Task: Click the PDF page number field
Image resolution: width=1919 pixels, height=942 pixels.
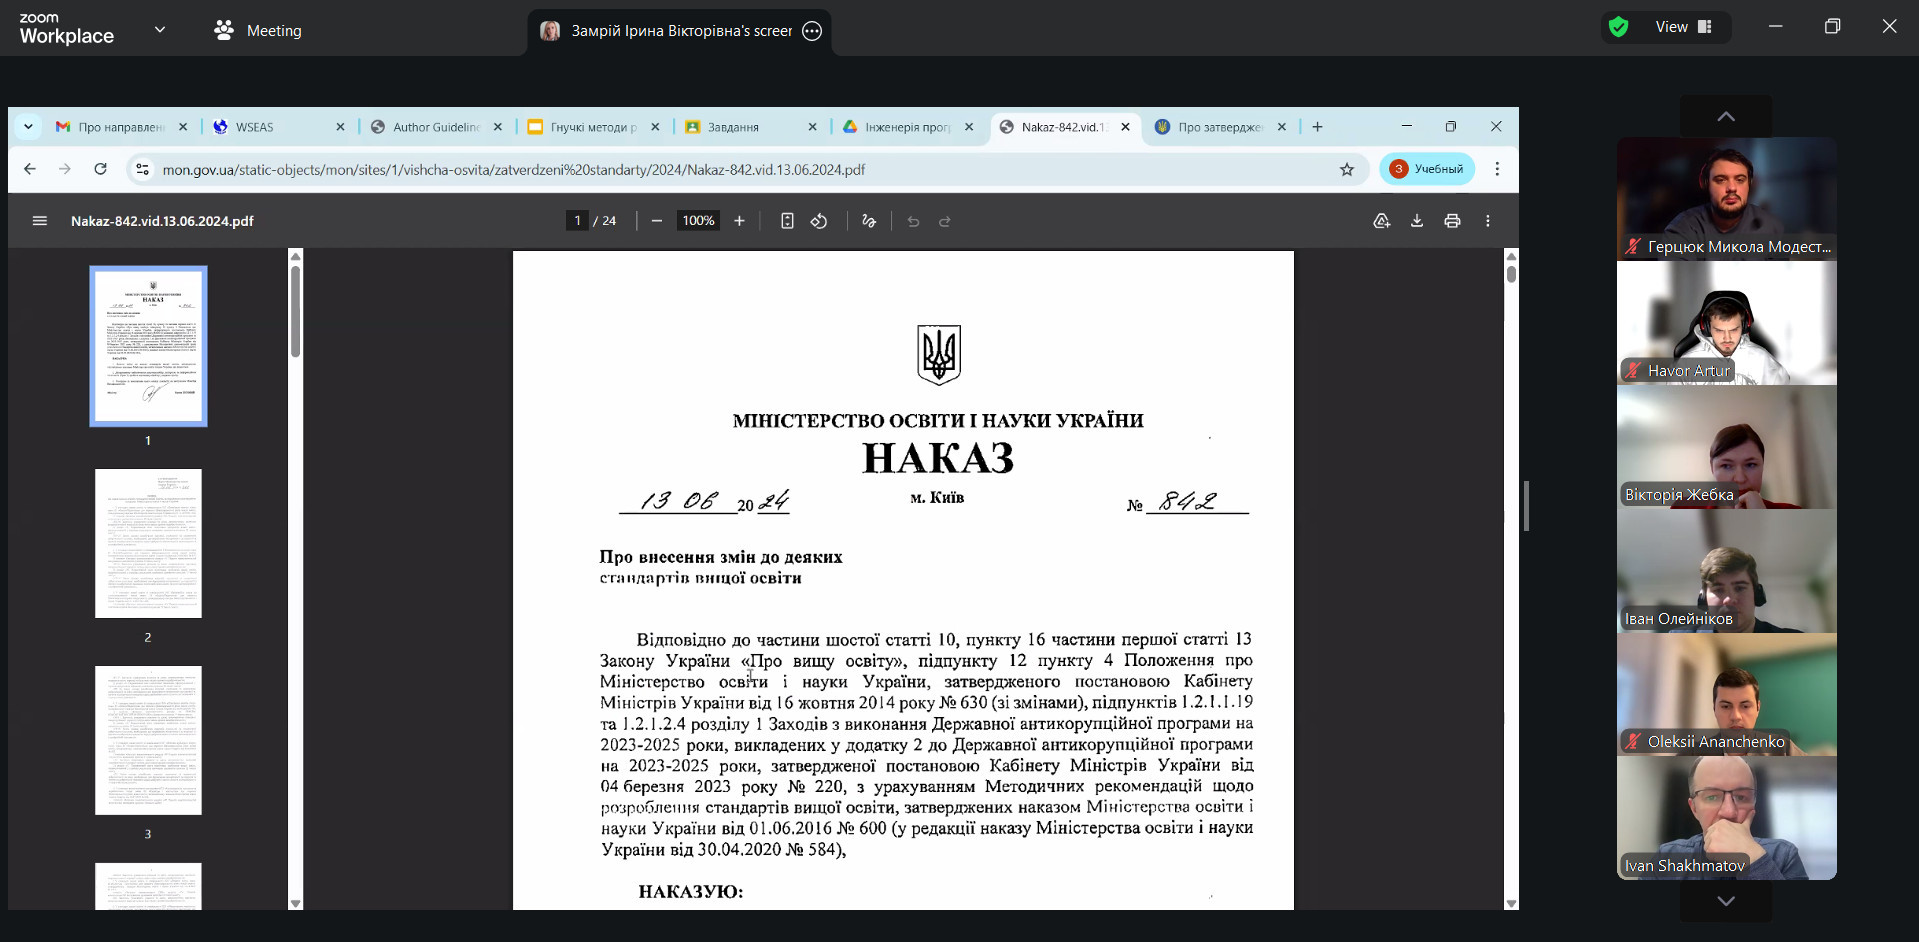Action: pyautogui.click(x=577, y=221)
